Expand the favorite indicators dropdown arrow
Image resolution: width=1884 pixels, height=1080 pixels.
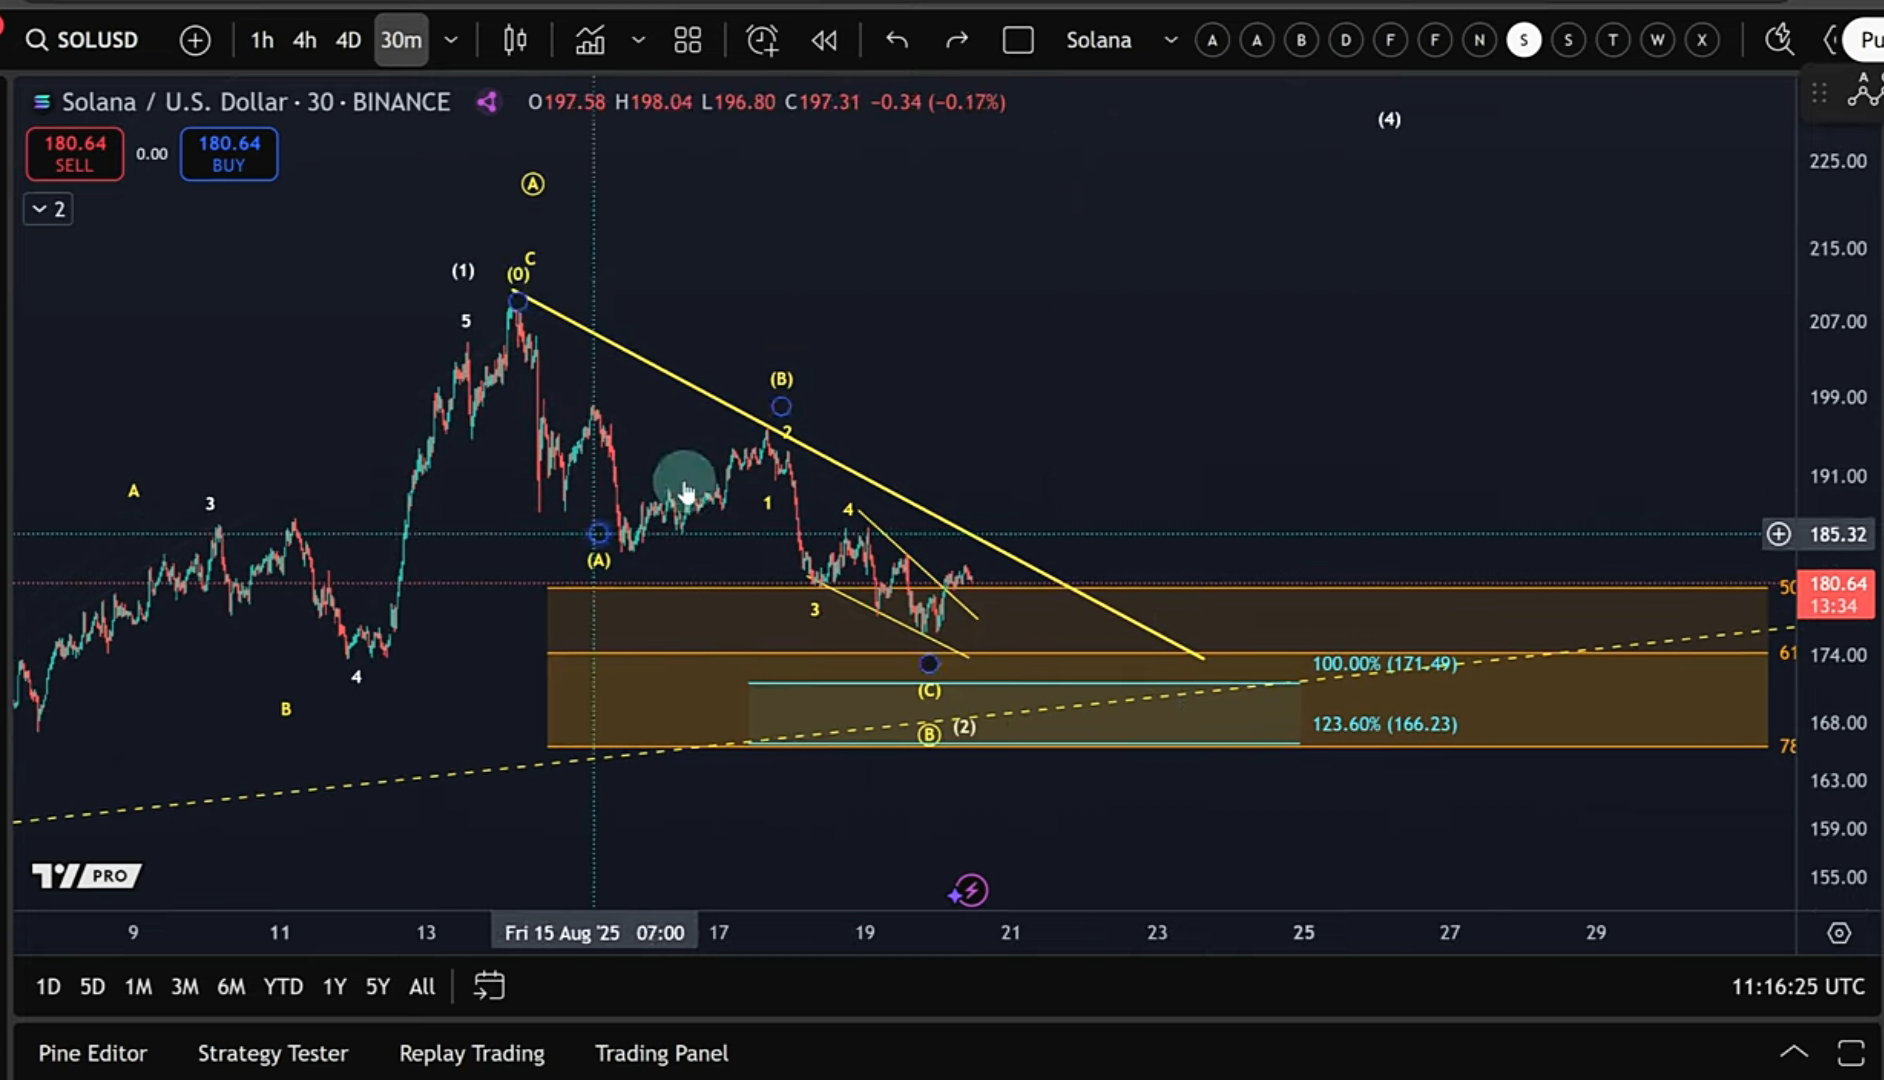(638, 40)
